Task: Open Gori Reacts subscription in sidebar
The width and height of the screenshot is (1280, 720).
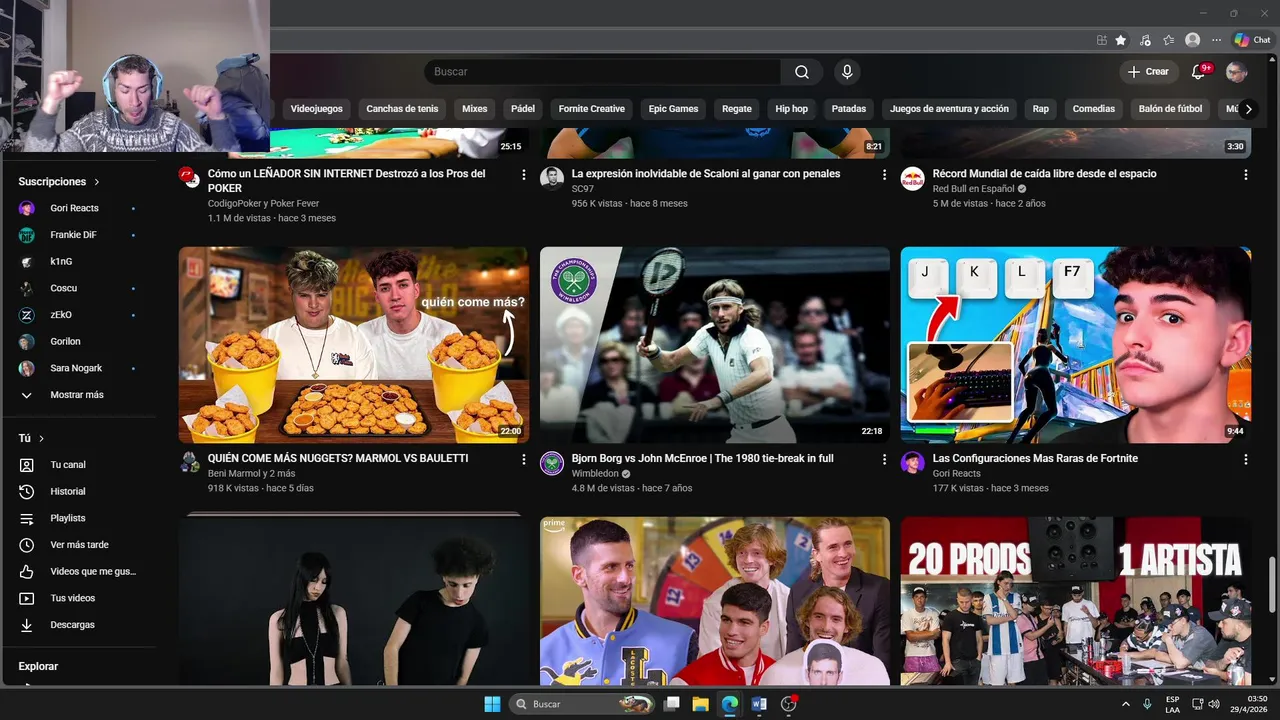Action: pos(78,208)
